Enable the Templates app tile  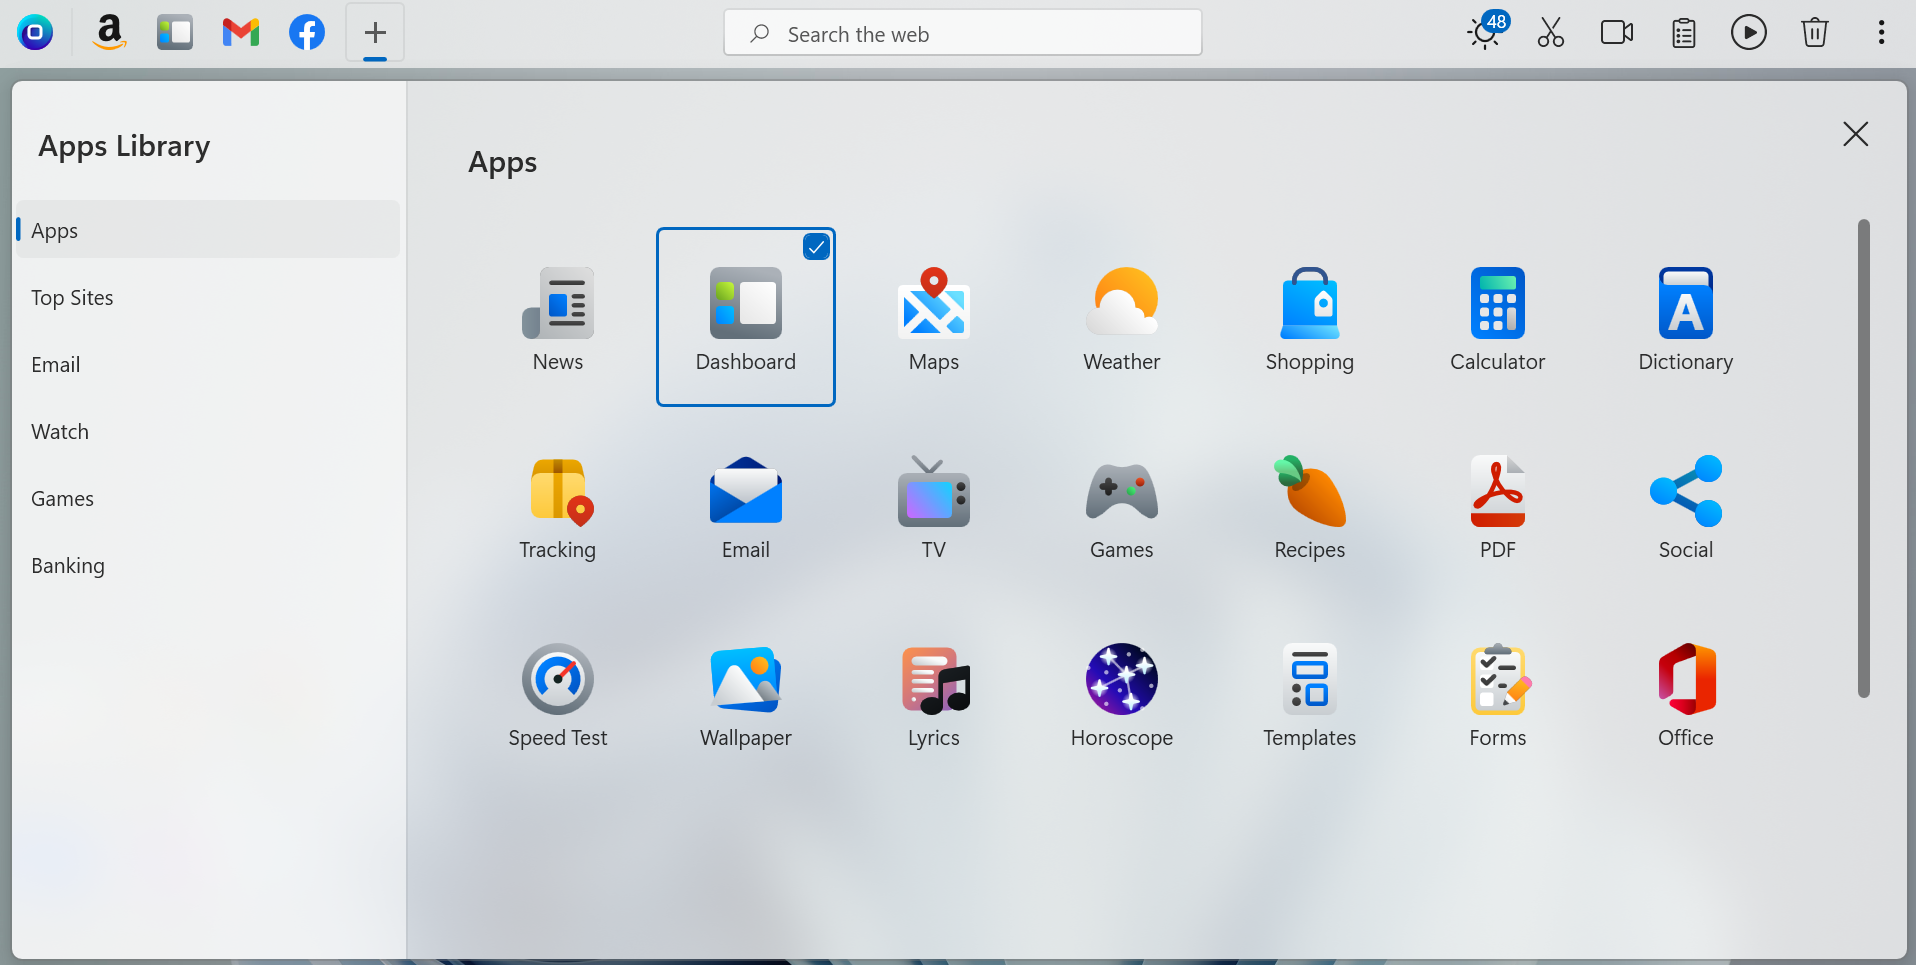coord(1309,693)
